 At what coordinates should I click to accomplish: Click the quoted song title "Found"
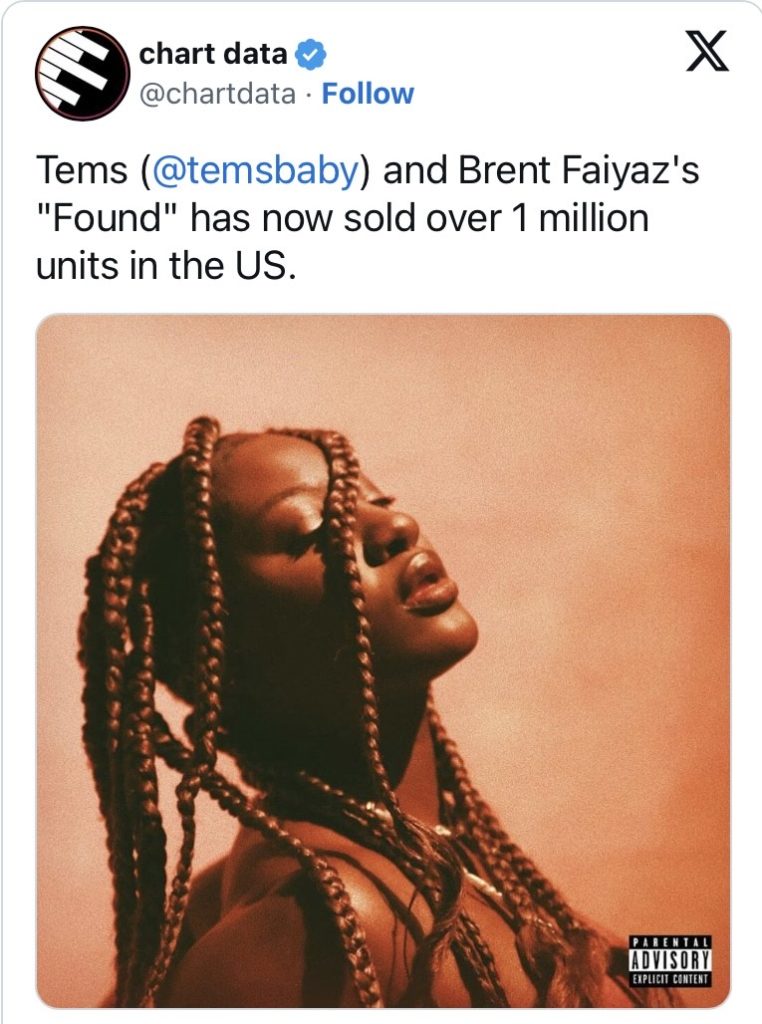108,217
